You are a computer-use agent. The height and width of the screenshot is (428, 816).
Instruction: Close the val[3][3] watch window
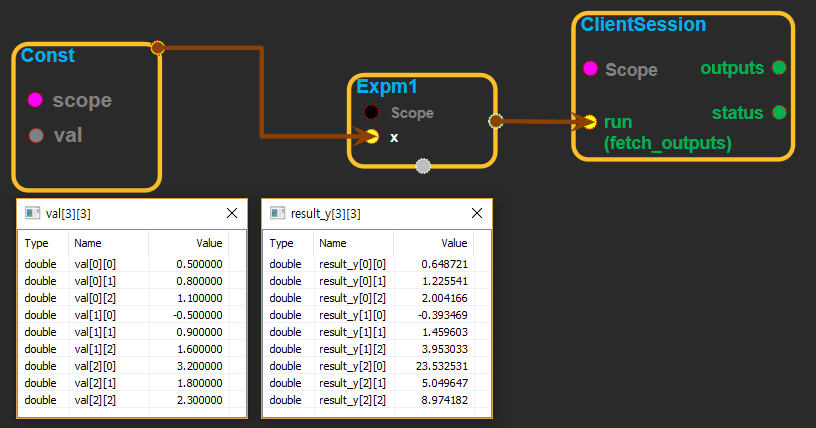pyautogui.click(x=232, y=213)
